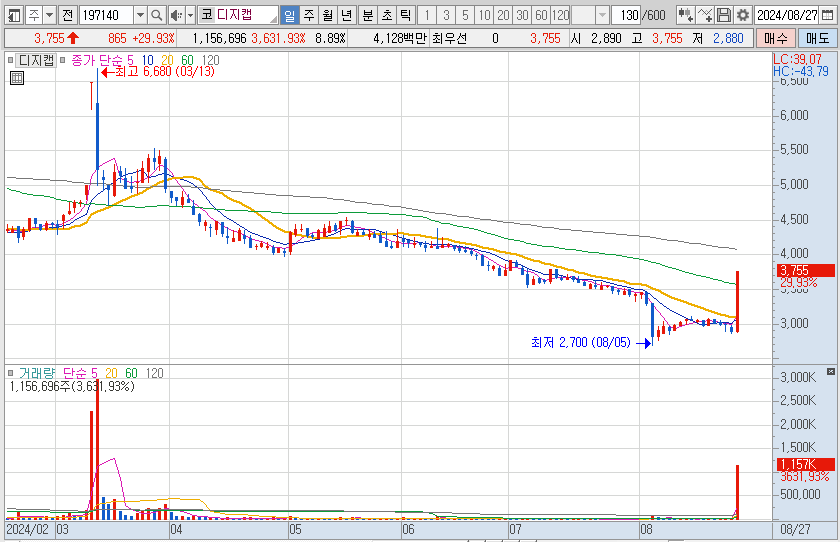Click the 전 button beside the stock code

68,15
